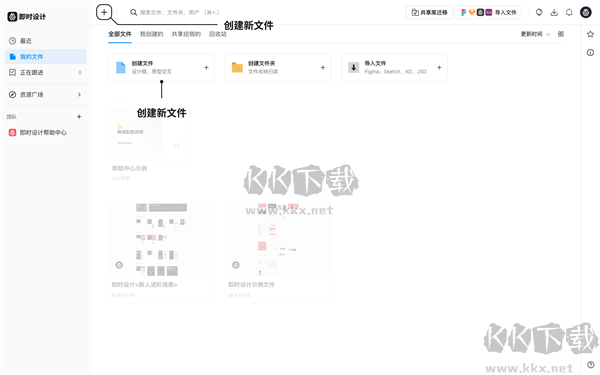Click the clock icon beside 最近

tap(13, 41)
